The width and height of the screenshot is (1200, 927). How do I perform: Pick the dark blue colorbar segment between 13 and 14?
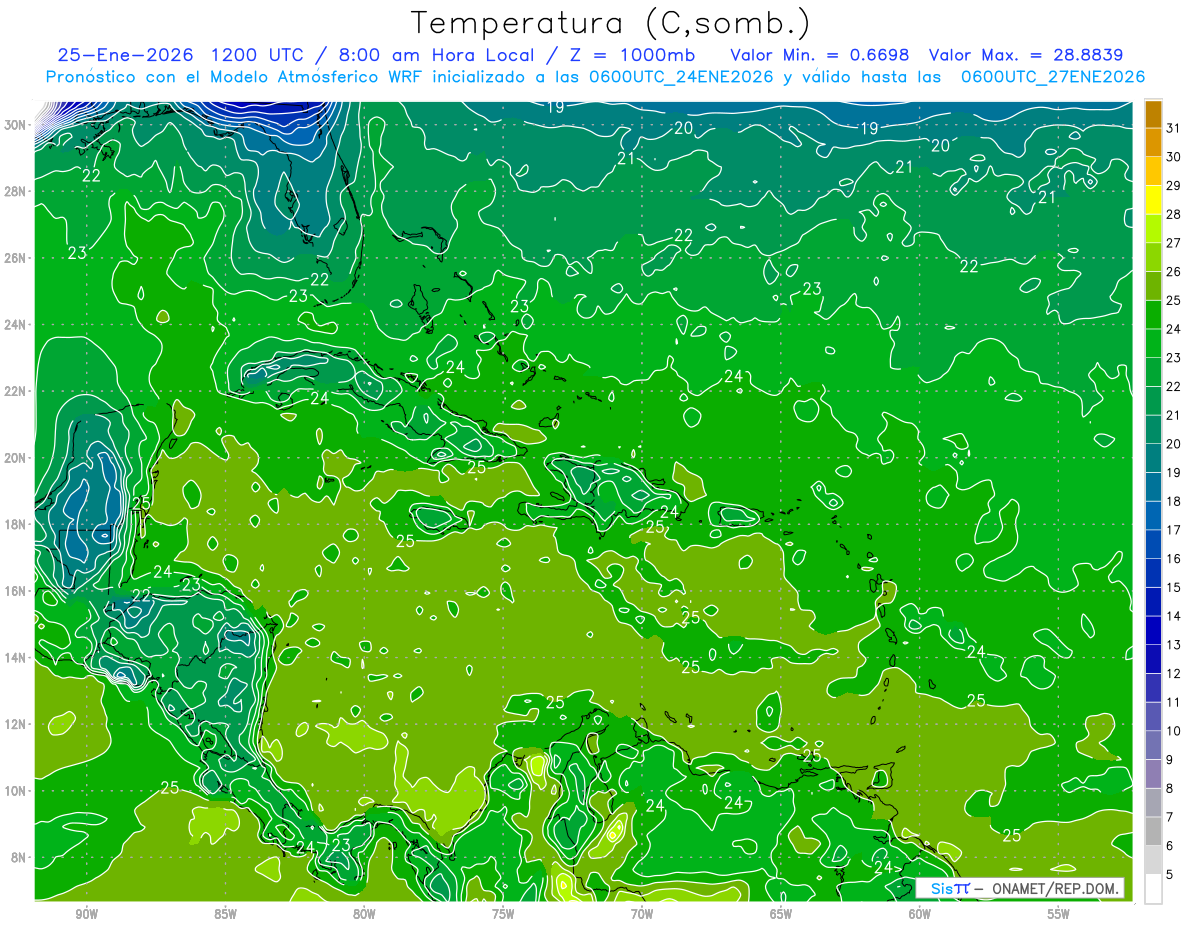[x=1153, y=631]
